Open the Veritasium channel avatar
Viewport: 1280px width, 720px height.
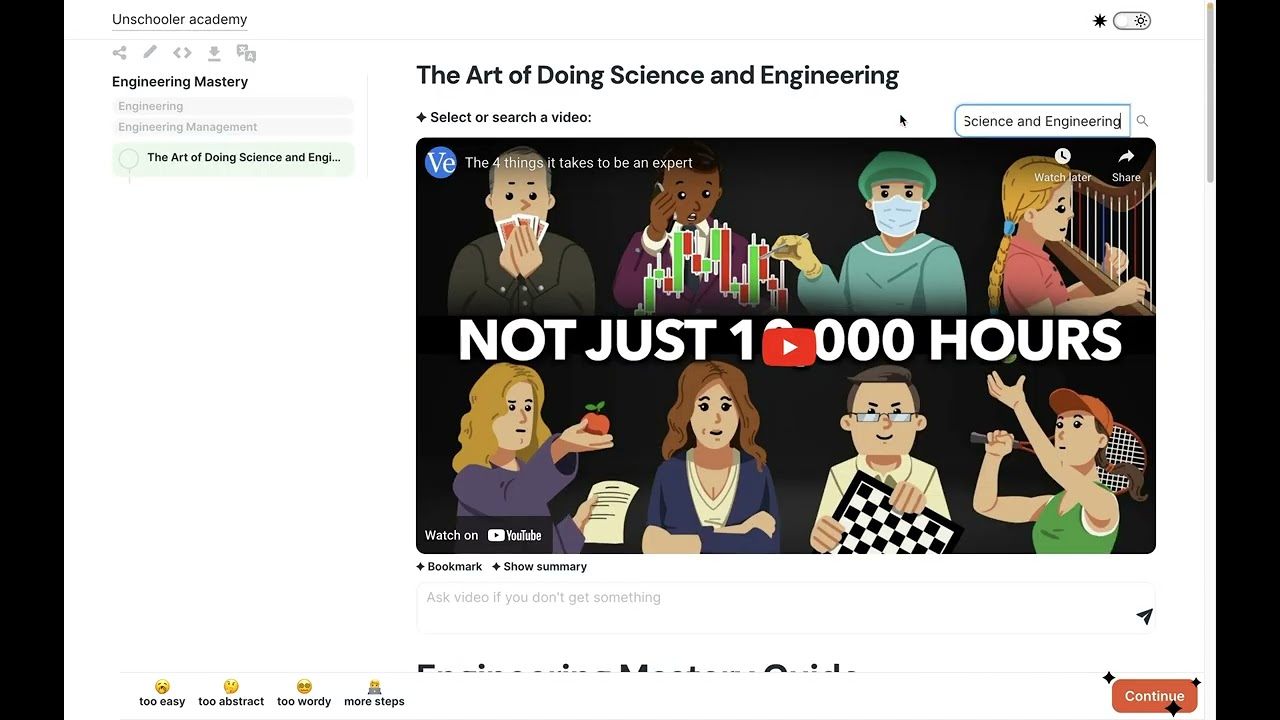441,162
